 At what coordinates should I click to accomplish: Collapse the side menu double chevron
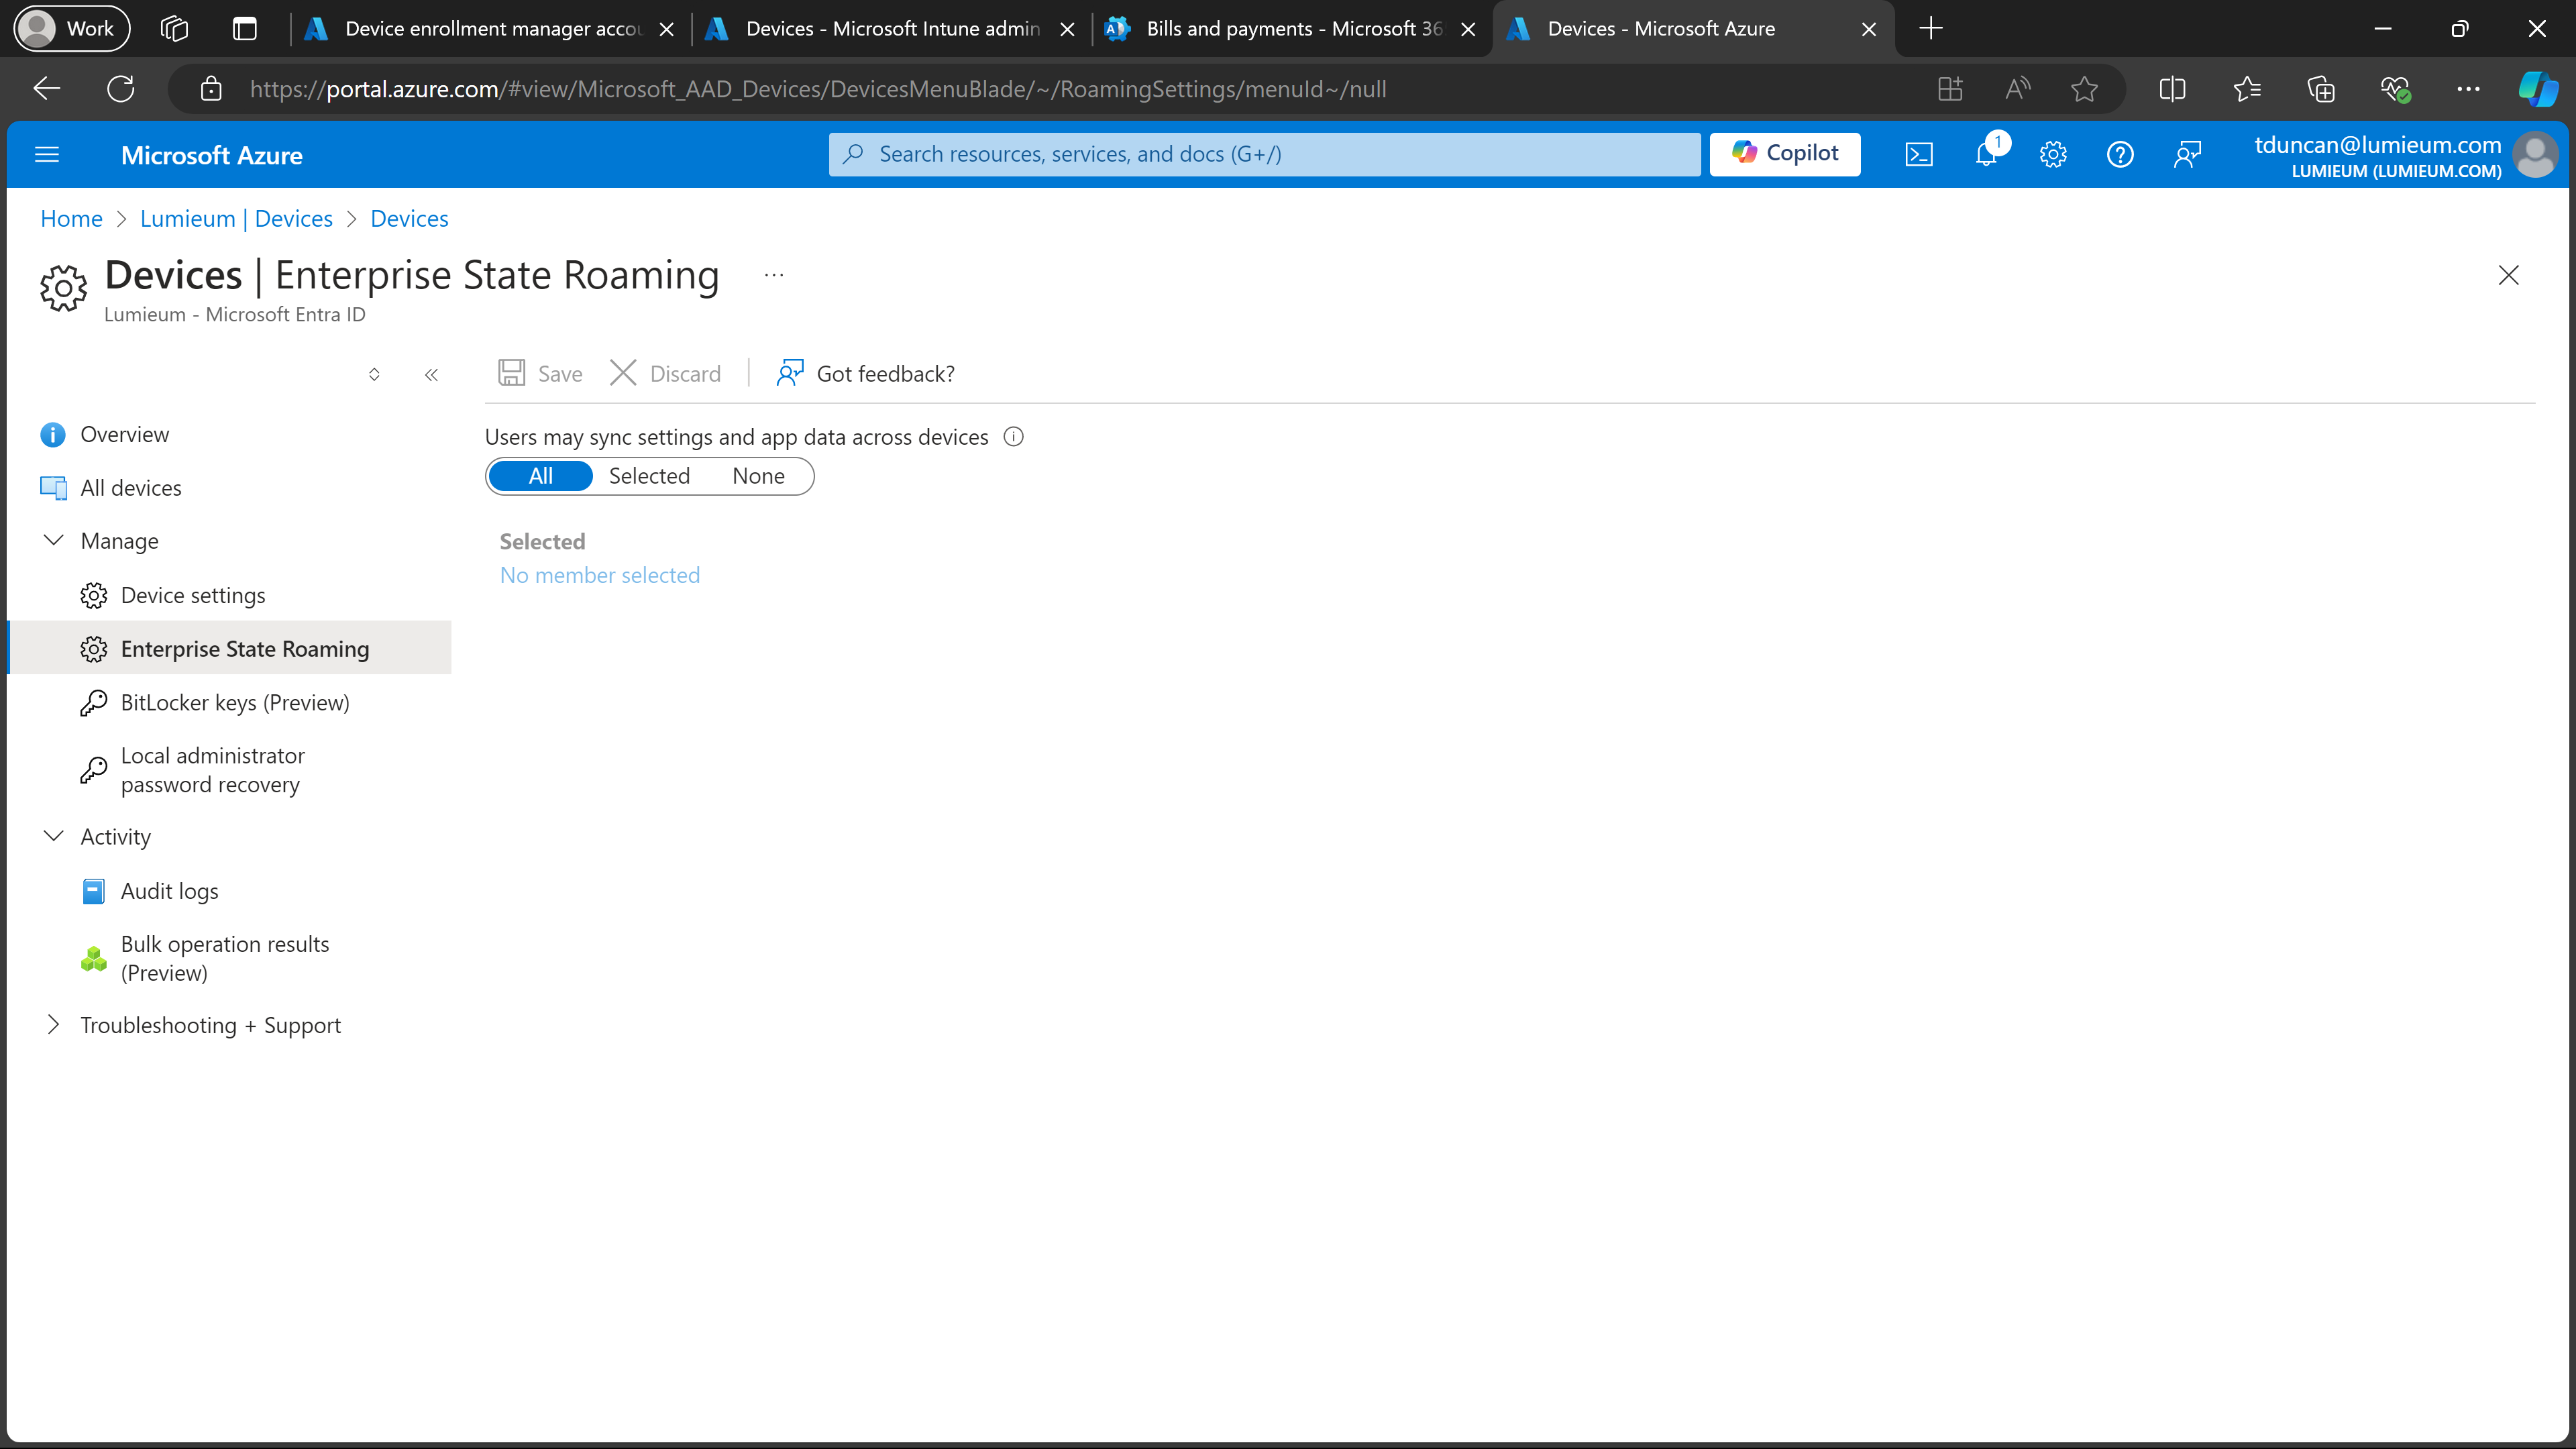tap(431, 375)
